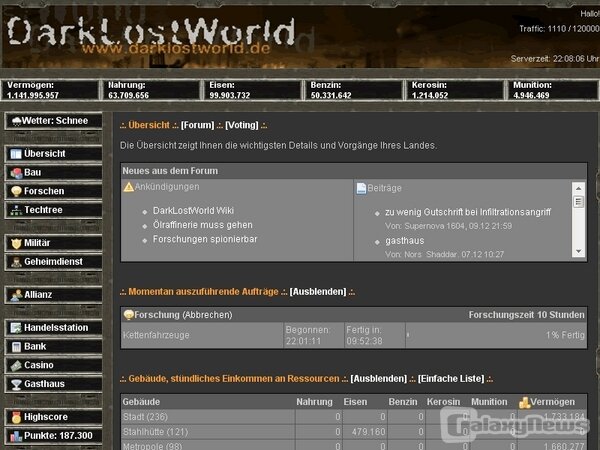Click the Wetter: Schnee label
Viewport: 600px width, 450px height.
click(55, 121)
